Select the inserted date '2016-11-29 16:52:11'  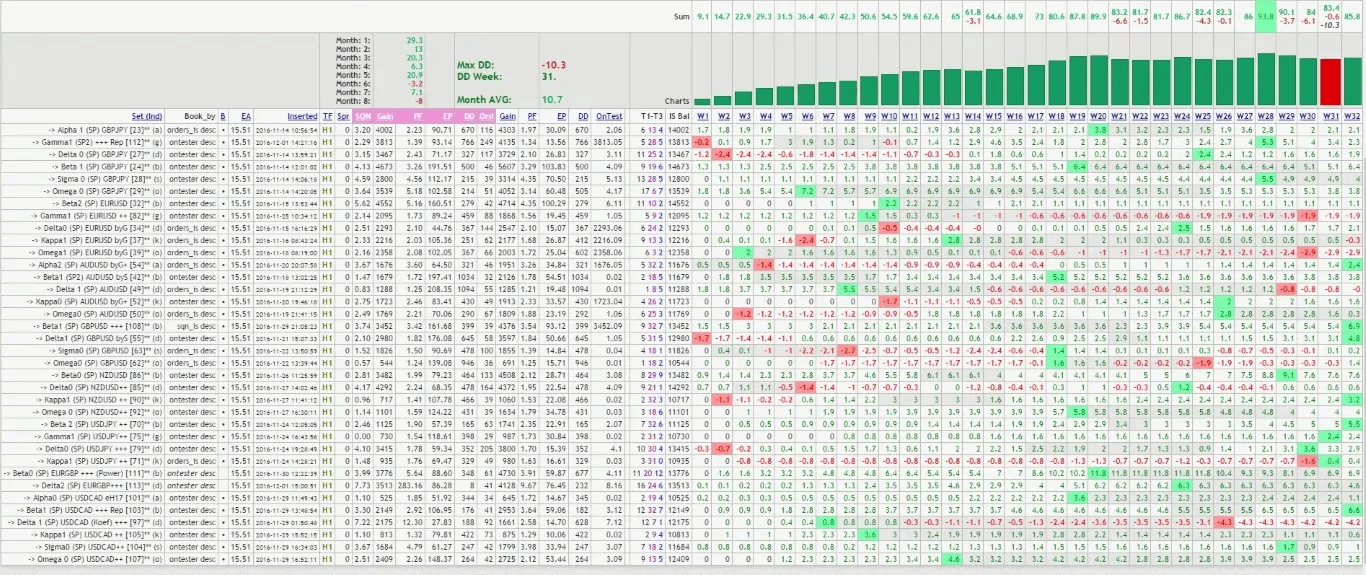(287, 558)
